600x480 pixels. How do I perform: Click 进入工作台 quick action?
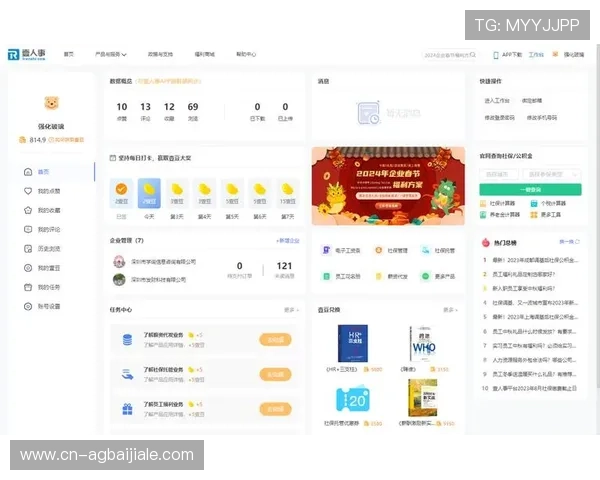497,101
